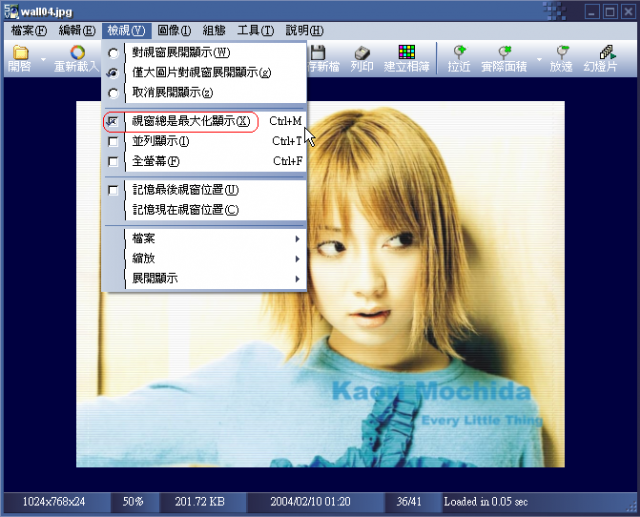
Task: Select 取消展開顯示(Z) radio option
Action: point(113,93)
